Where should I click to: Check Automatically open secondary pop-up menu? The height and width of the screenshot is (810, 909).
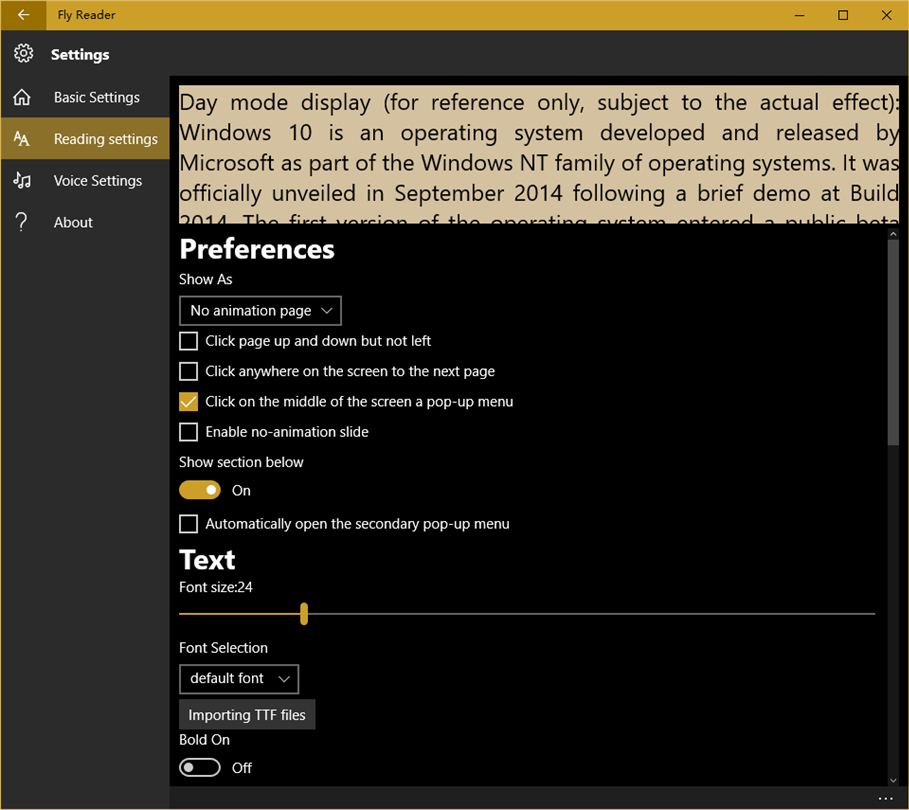pyautogui.click(x=188, y=524)
